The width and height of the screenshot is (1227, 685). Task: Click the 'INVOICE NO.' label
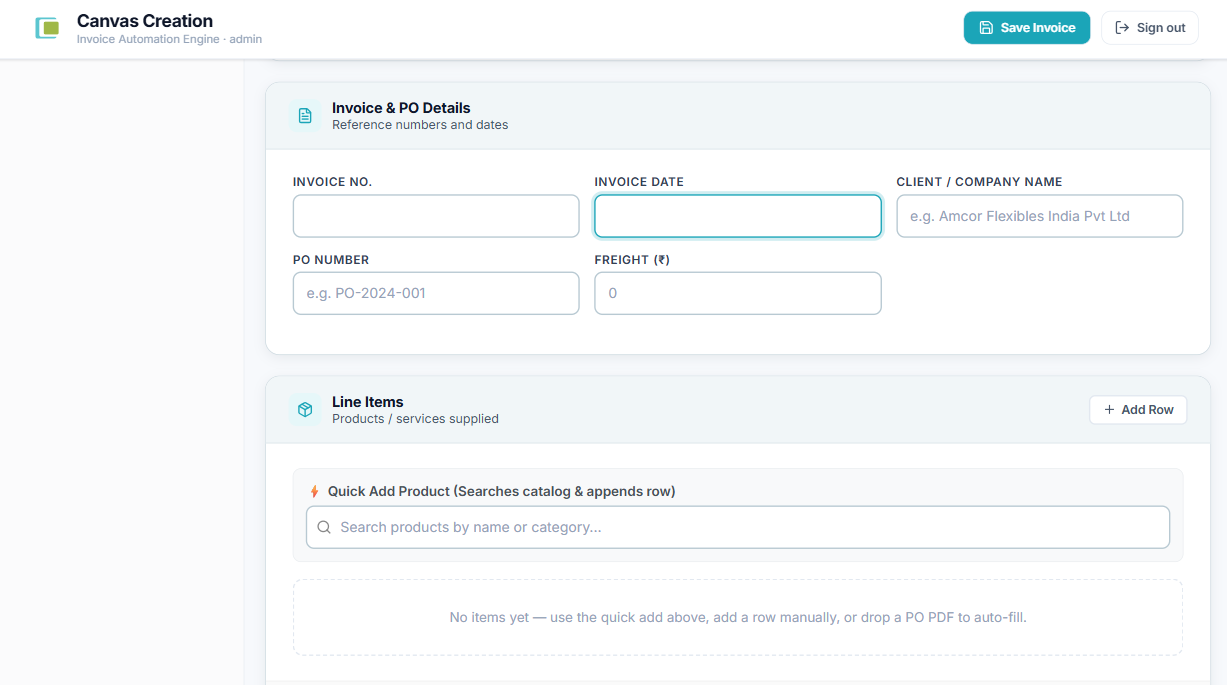click(332, 182)
